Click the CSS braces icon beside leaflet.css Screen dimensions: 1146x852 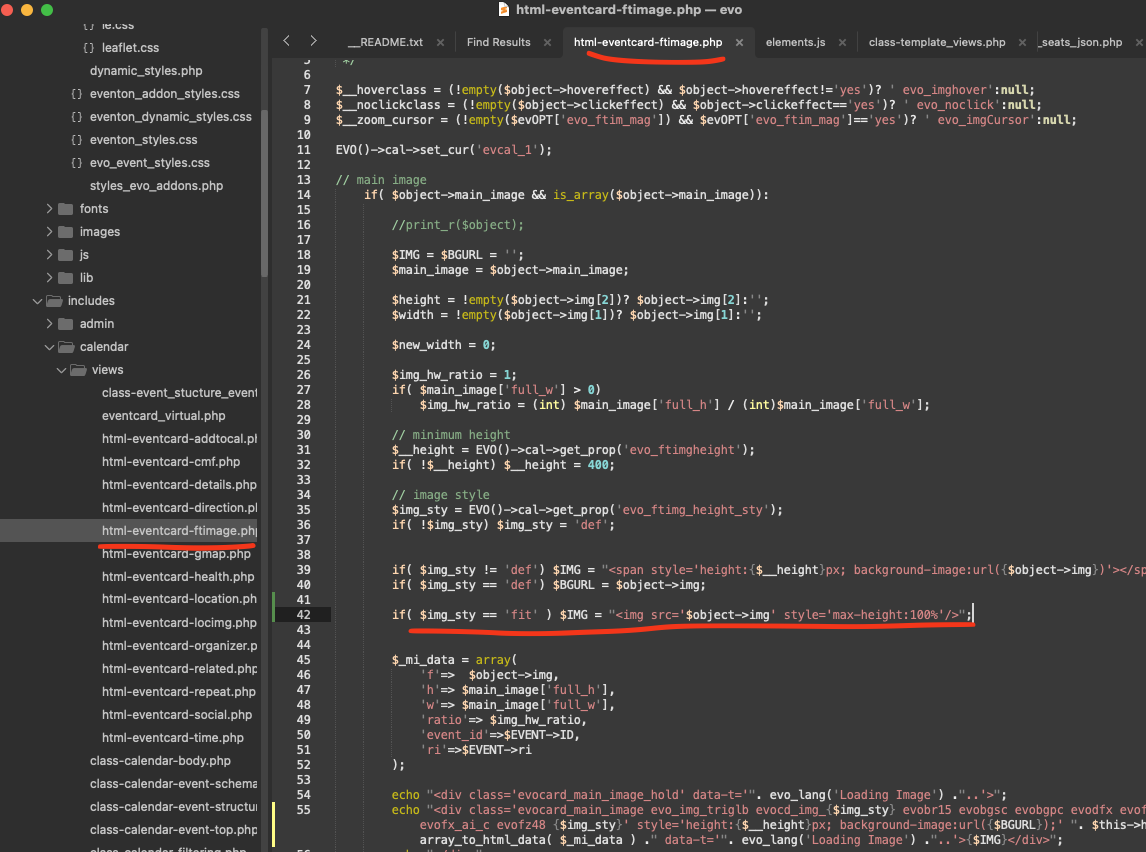[89, 48]
